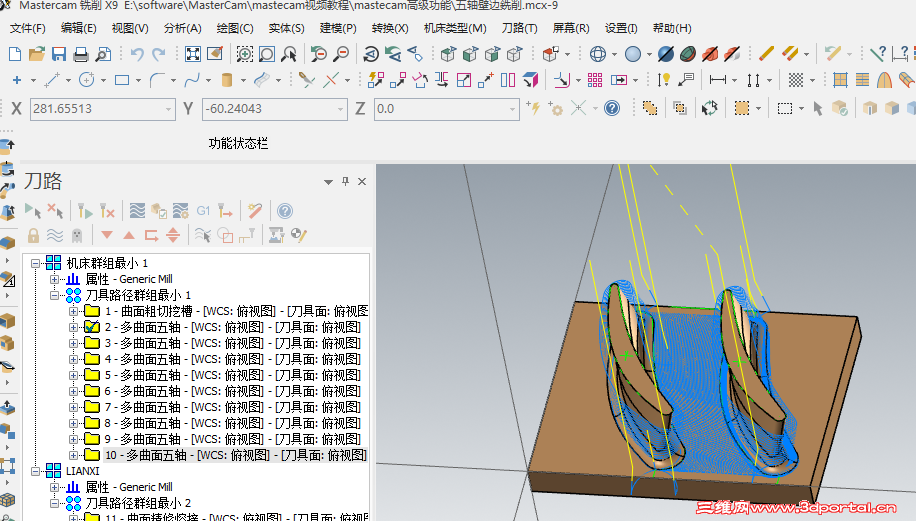The height and width of the screenshot is (521, 916).
Task: Select operation 8 - 多曲面五轴 row
Action: 233,423
